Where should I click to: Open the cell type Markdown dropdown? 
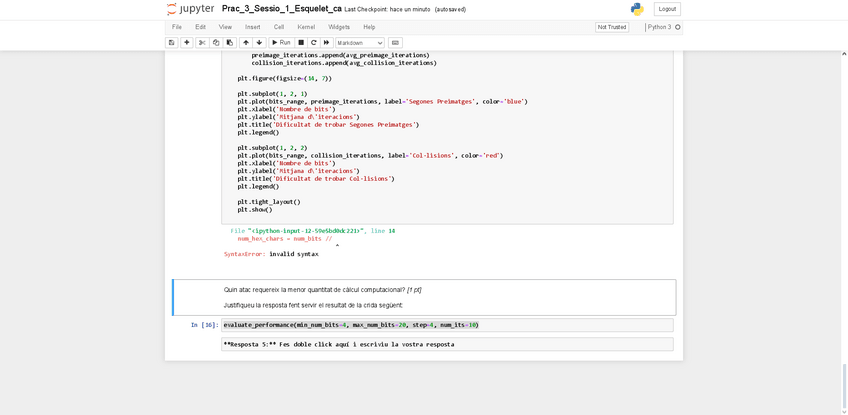pyautogui.click(x=359, y=43)
